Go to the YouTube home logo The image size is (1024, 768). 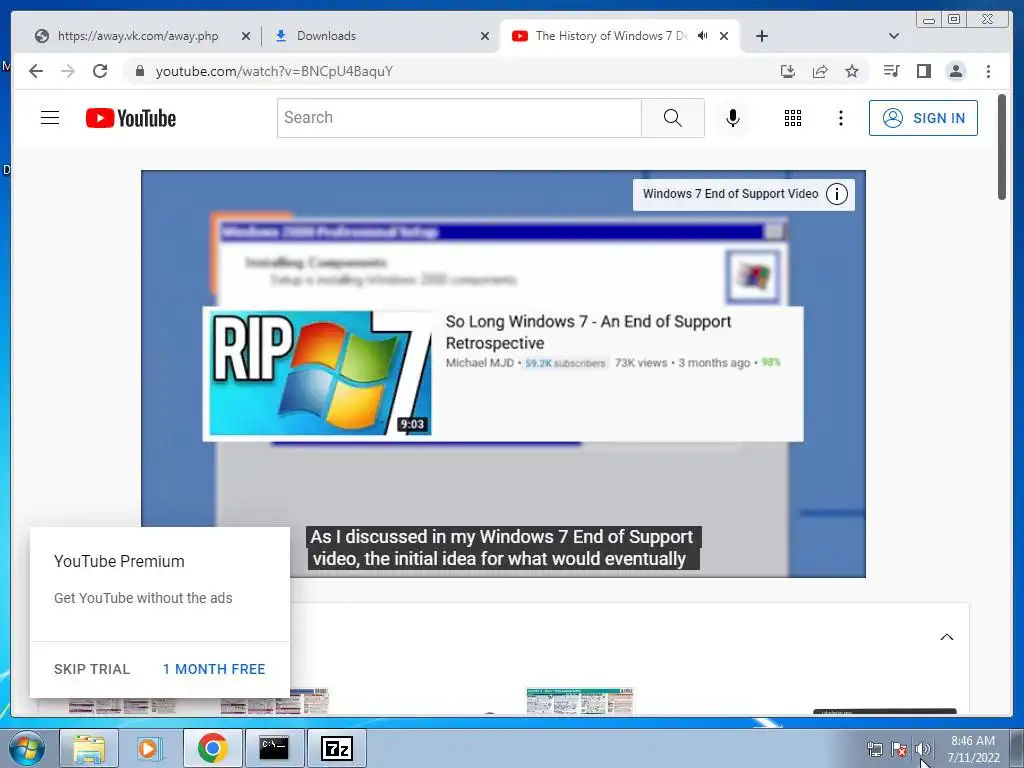point(131,118)
